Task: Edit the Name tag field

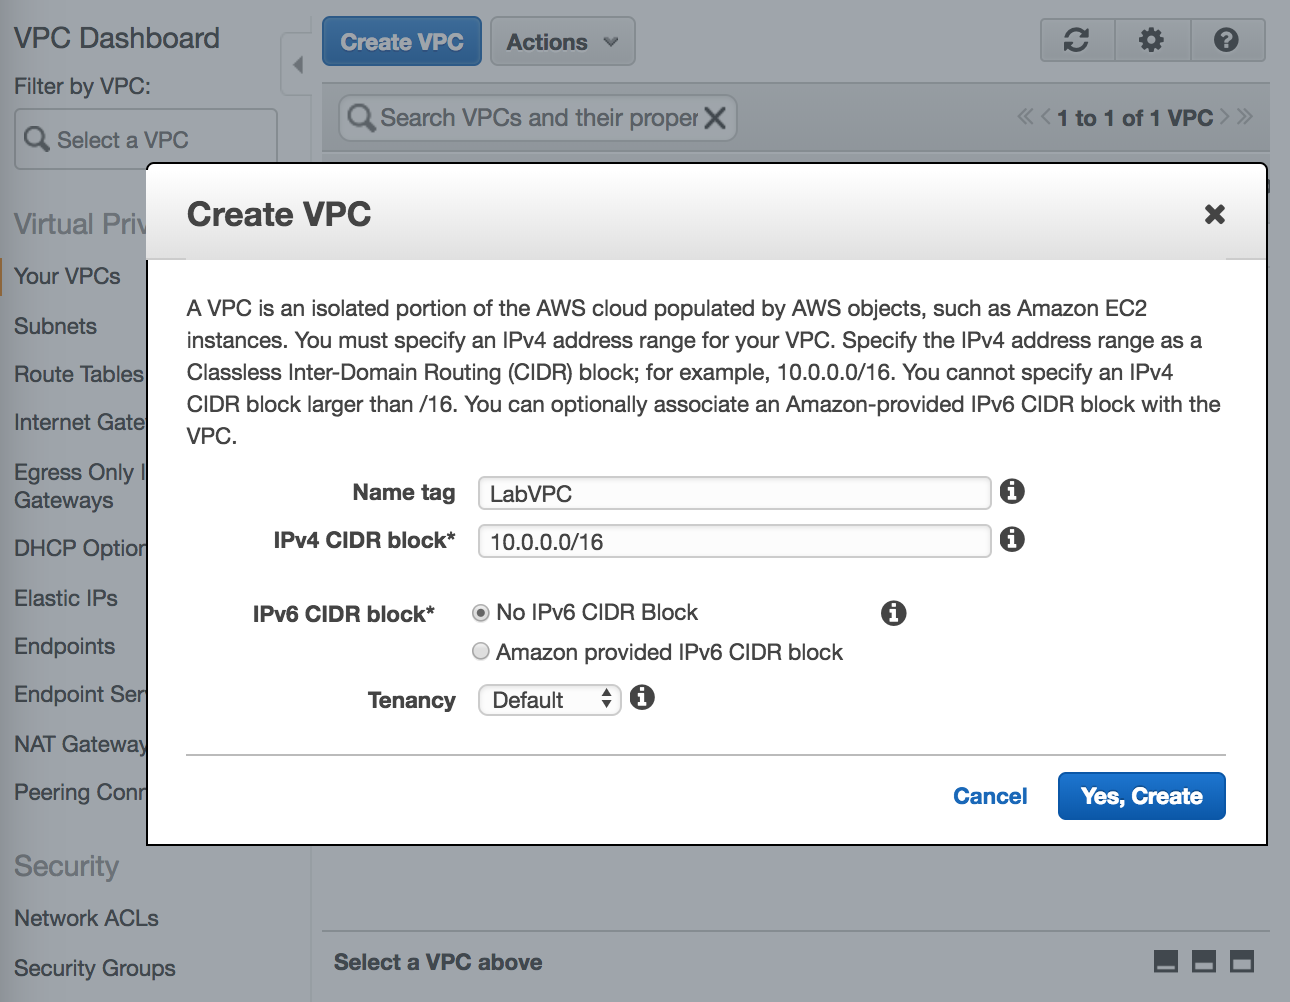Action: 734,493
